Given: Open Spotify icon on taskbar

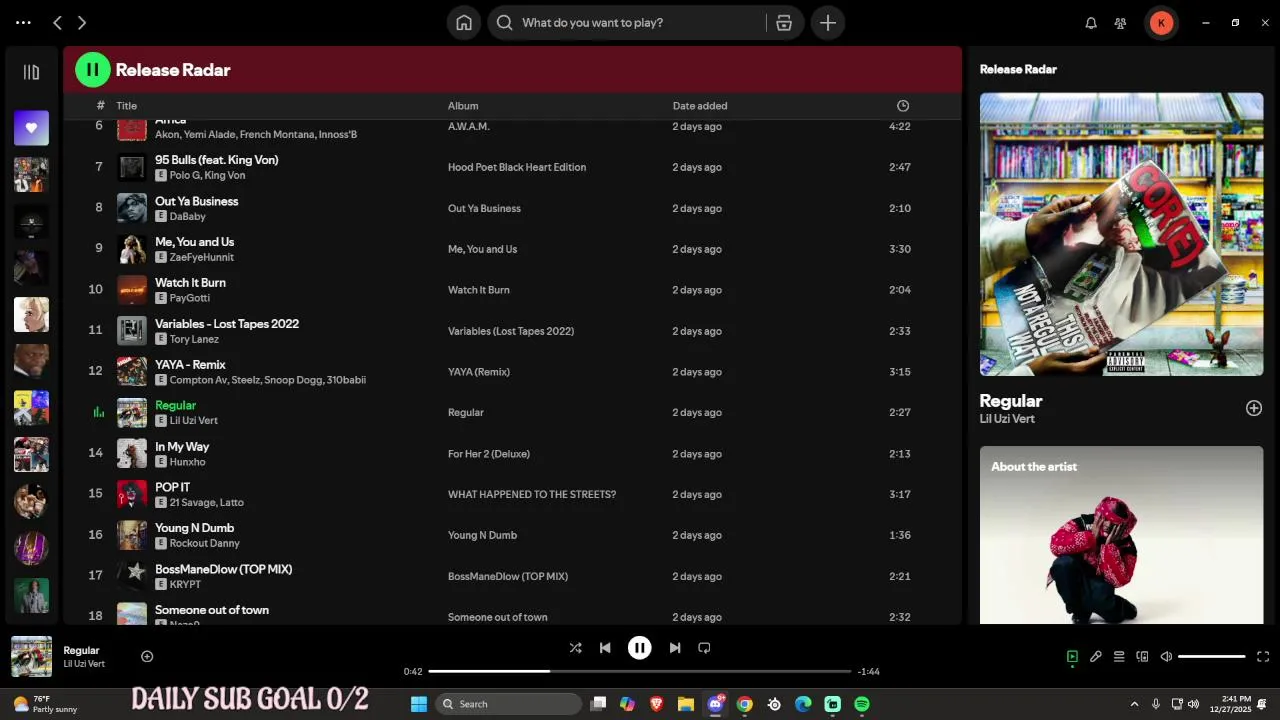Looking at the screenshot, I should pyautogui.click(x=862, y=704).
